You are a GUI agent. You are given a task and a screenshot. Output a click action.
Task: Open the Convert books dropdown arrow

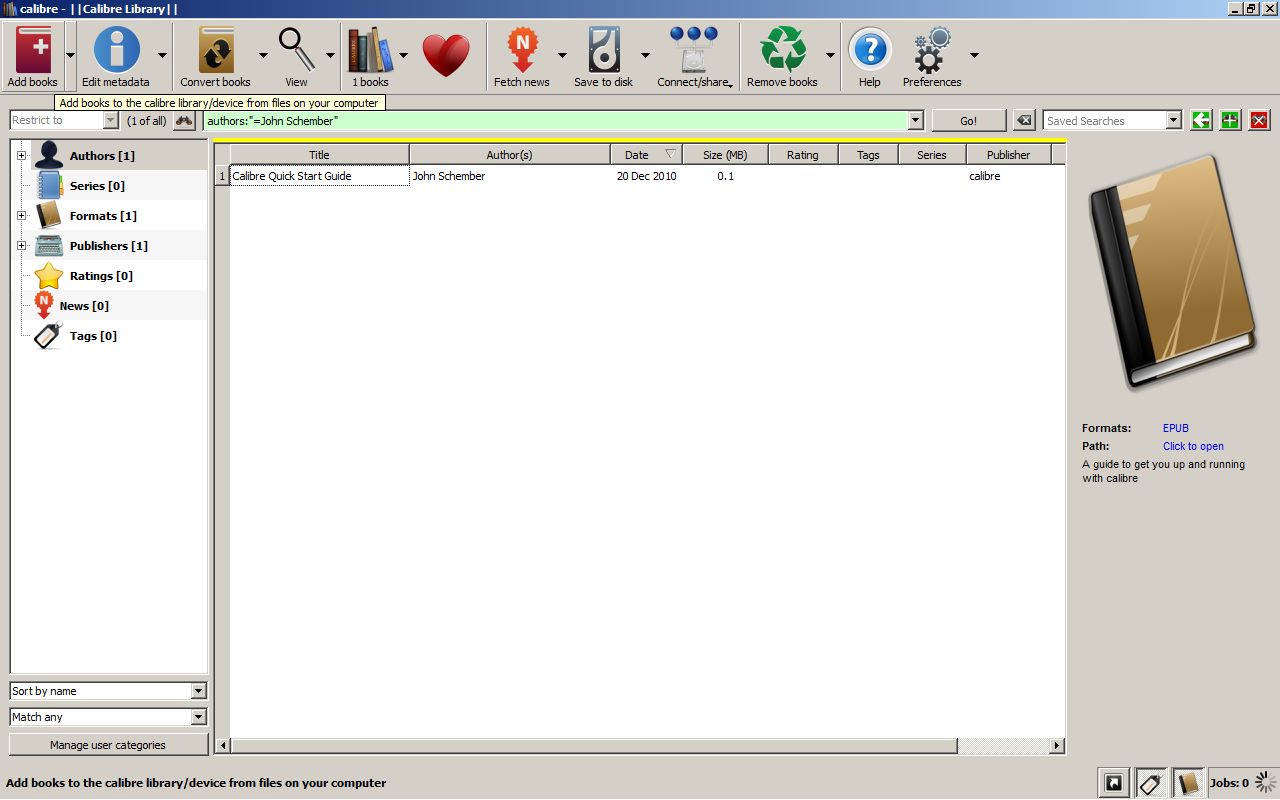pos(263,56)
